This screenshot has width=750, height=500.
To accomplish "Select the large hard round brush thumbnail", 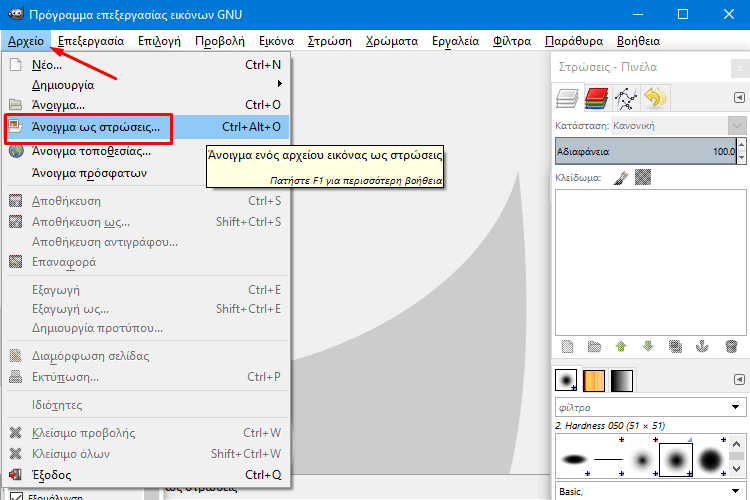I will (x=710, y=460).
